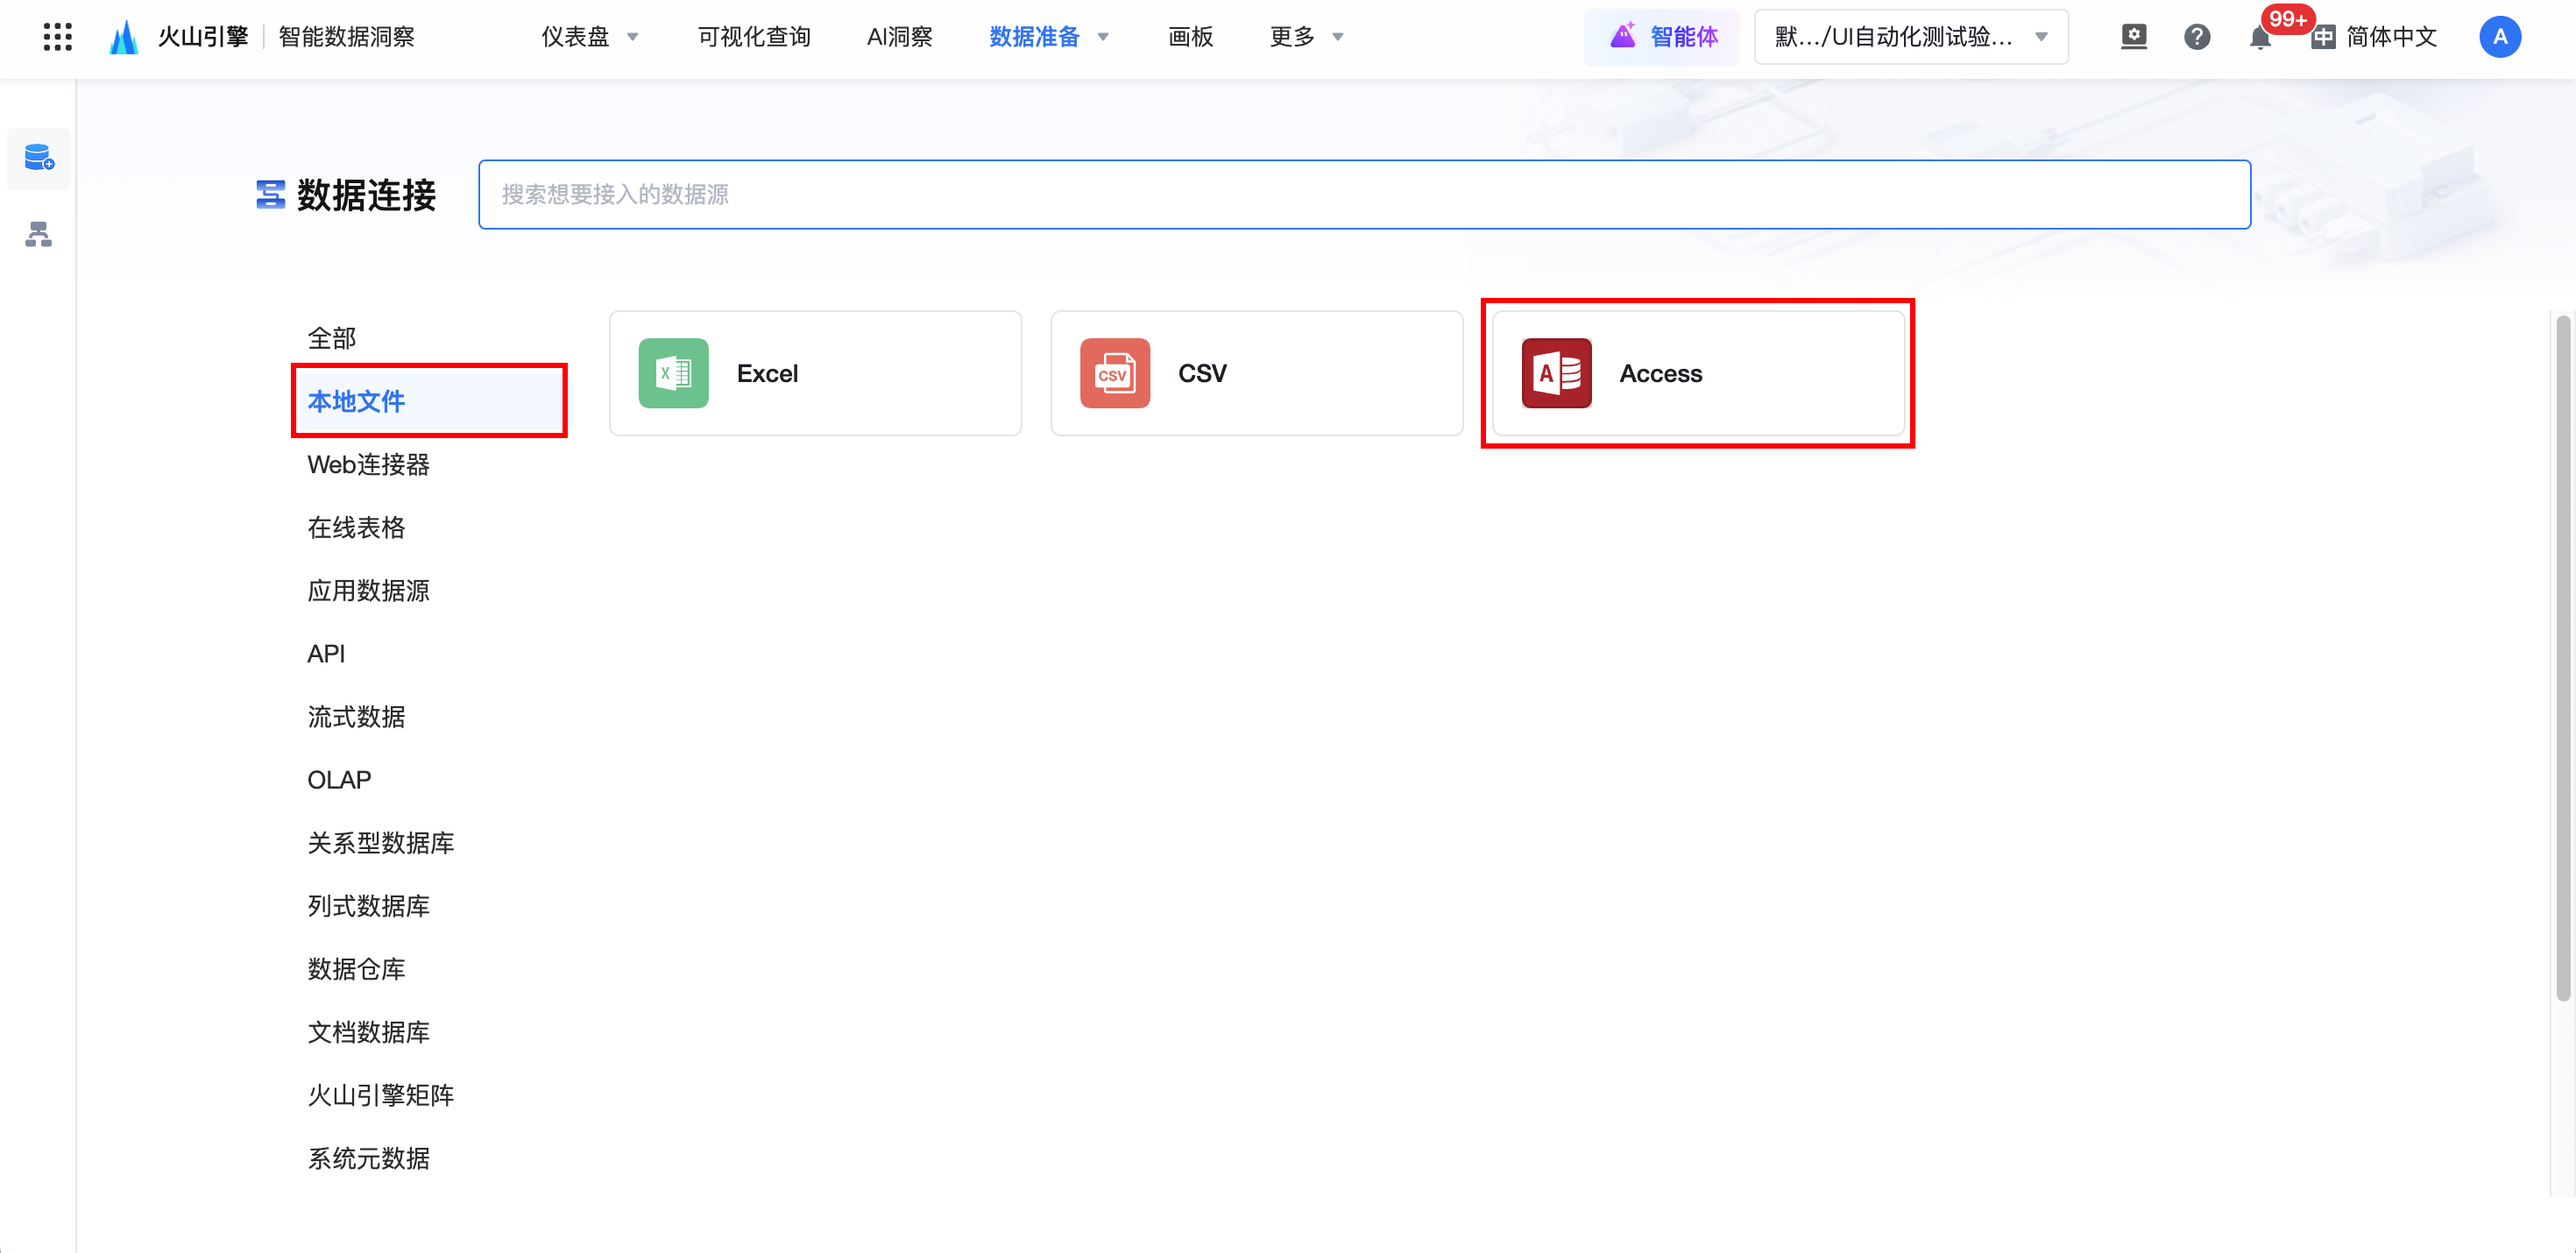Viewport: 2576px width, 1253px height.
Task: Open the project selector dropdown UI自动化测试验
Action: [x=1910, y=37]
